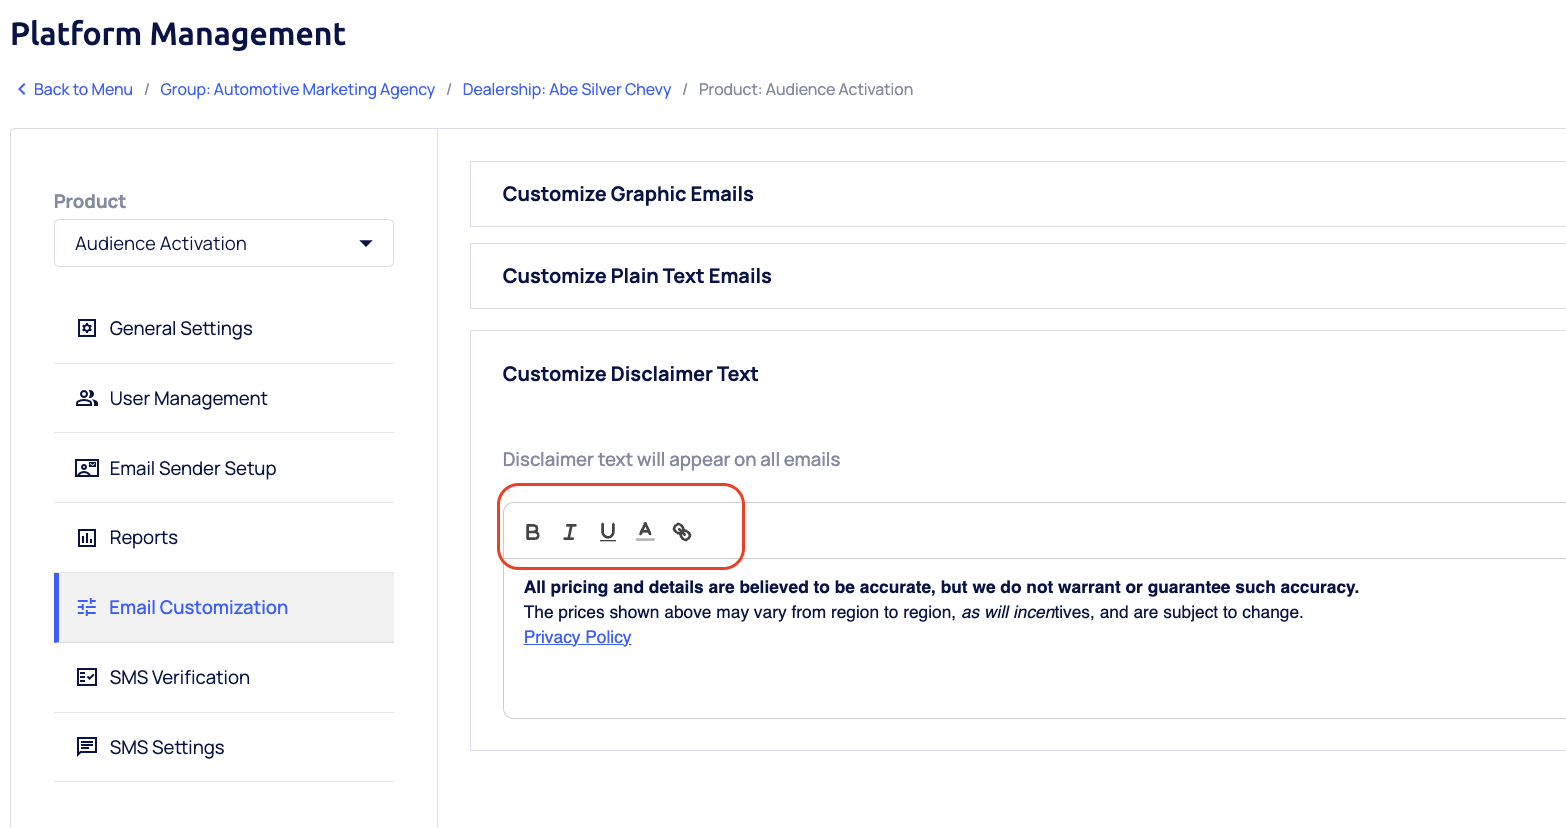Open Group: Automotive Marketing Agency breadcrumb

pyautogui.click(x=297, y=89)
